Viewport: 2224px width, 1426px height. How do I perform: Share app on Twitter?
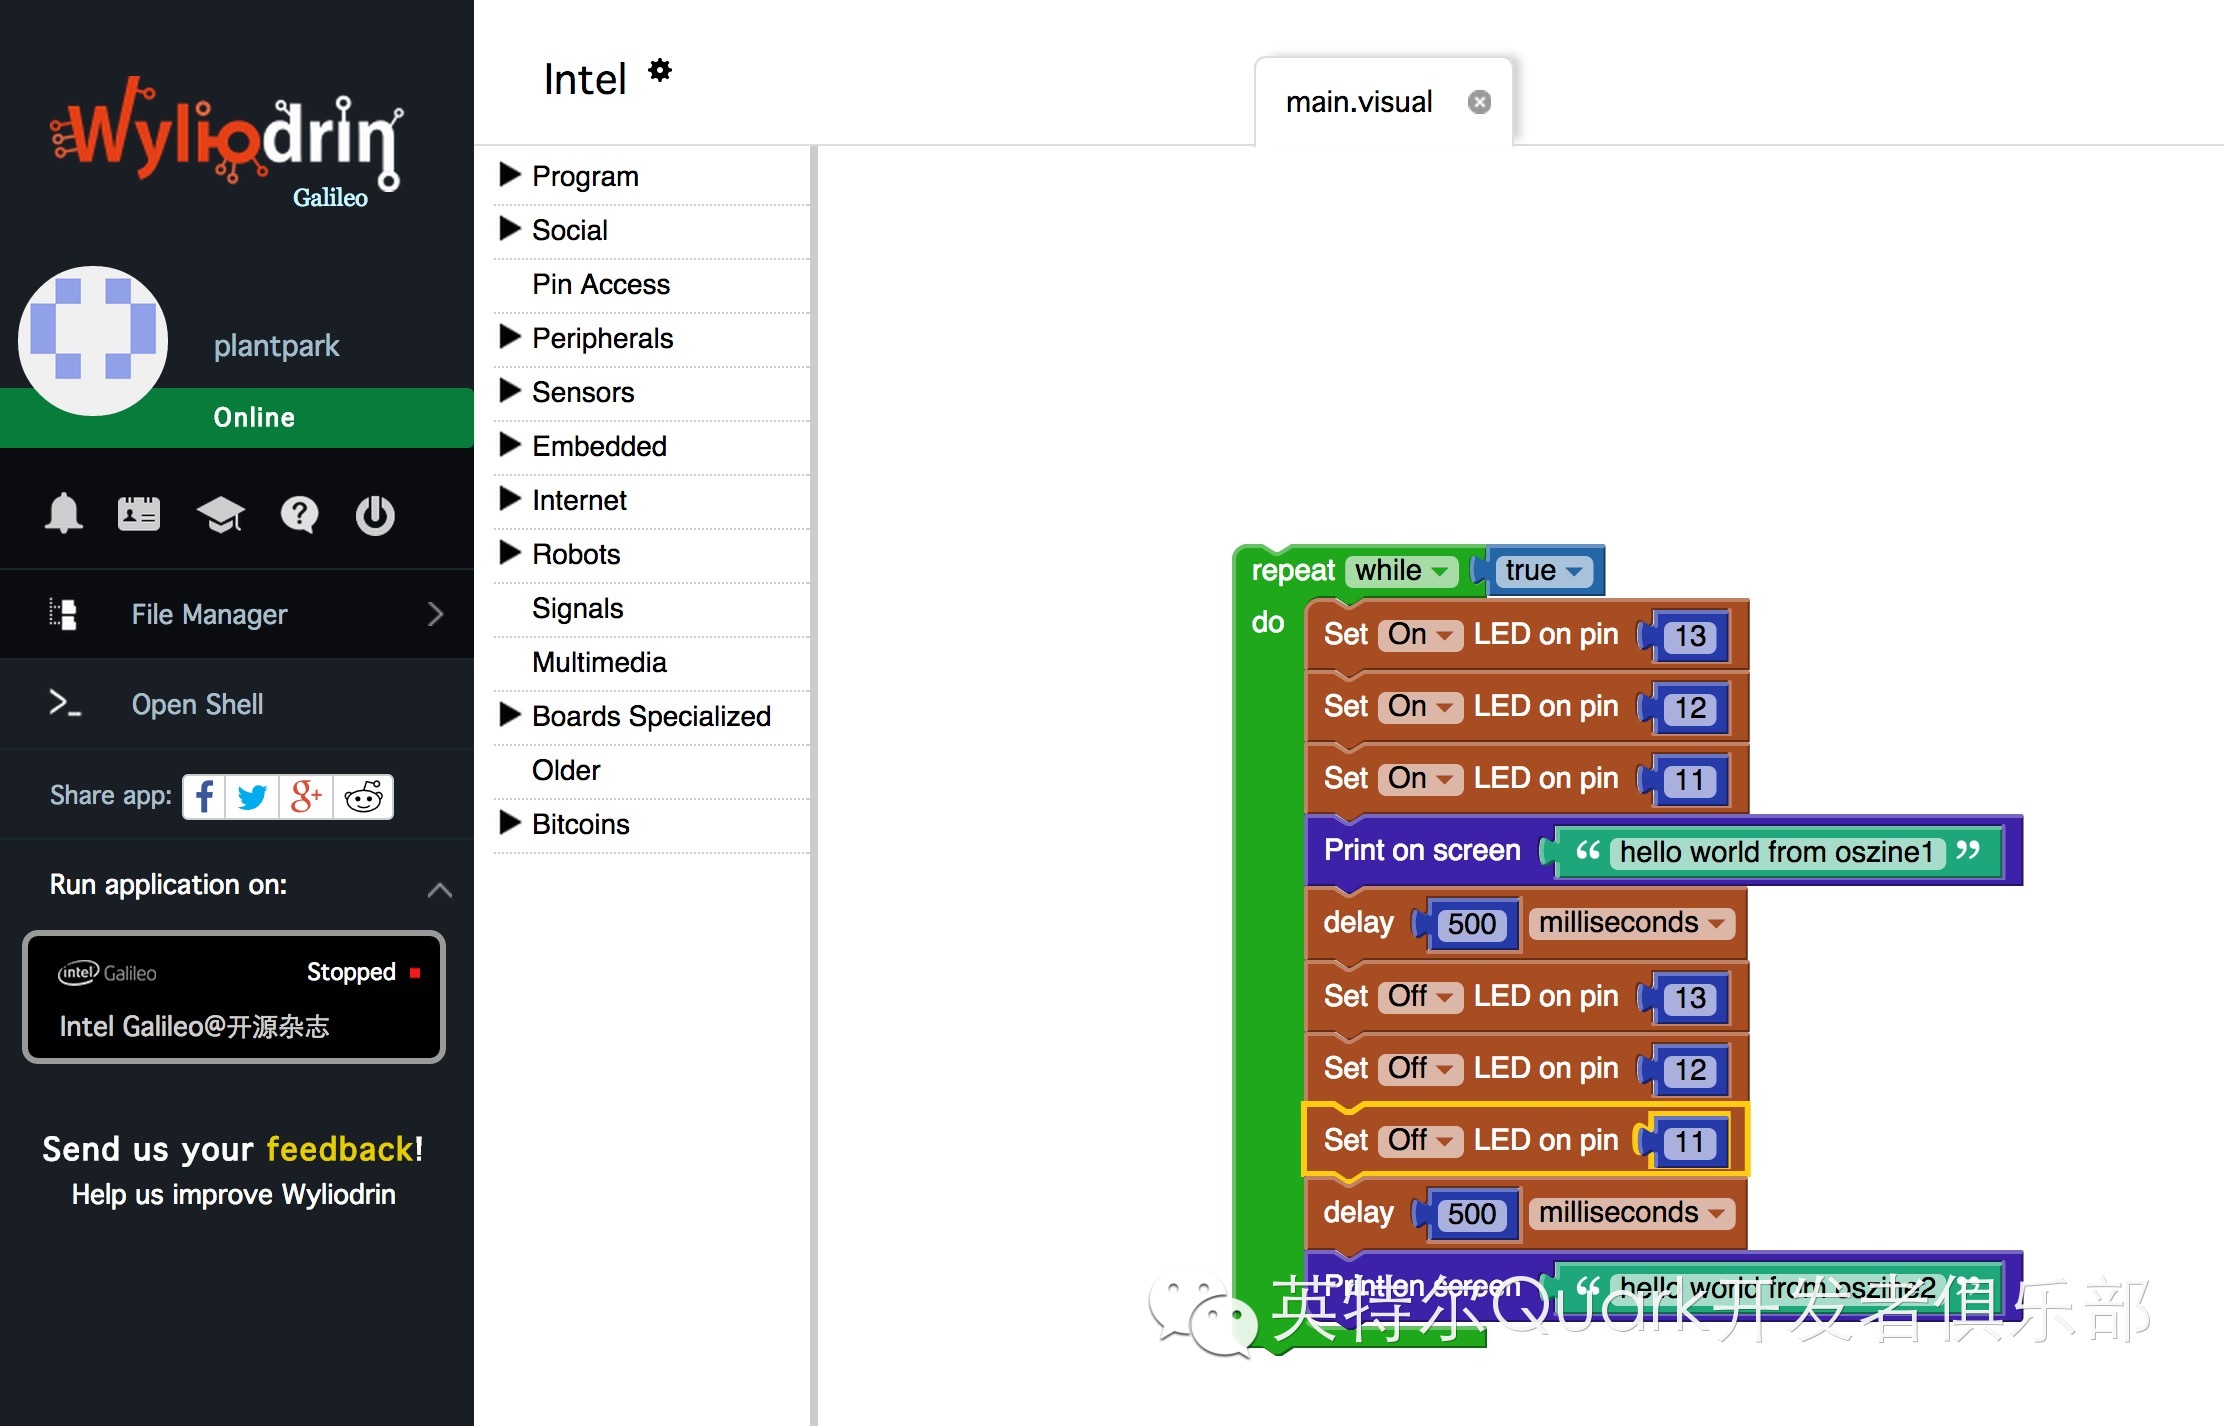(x=253, y=797)
